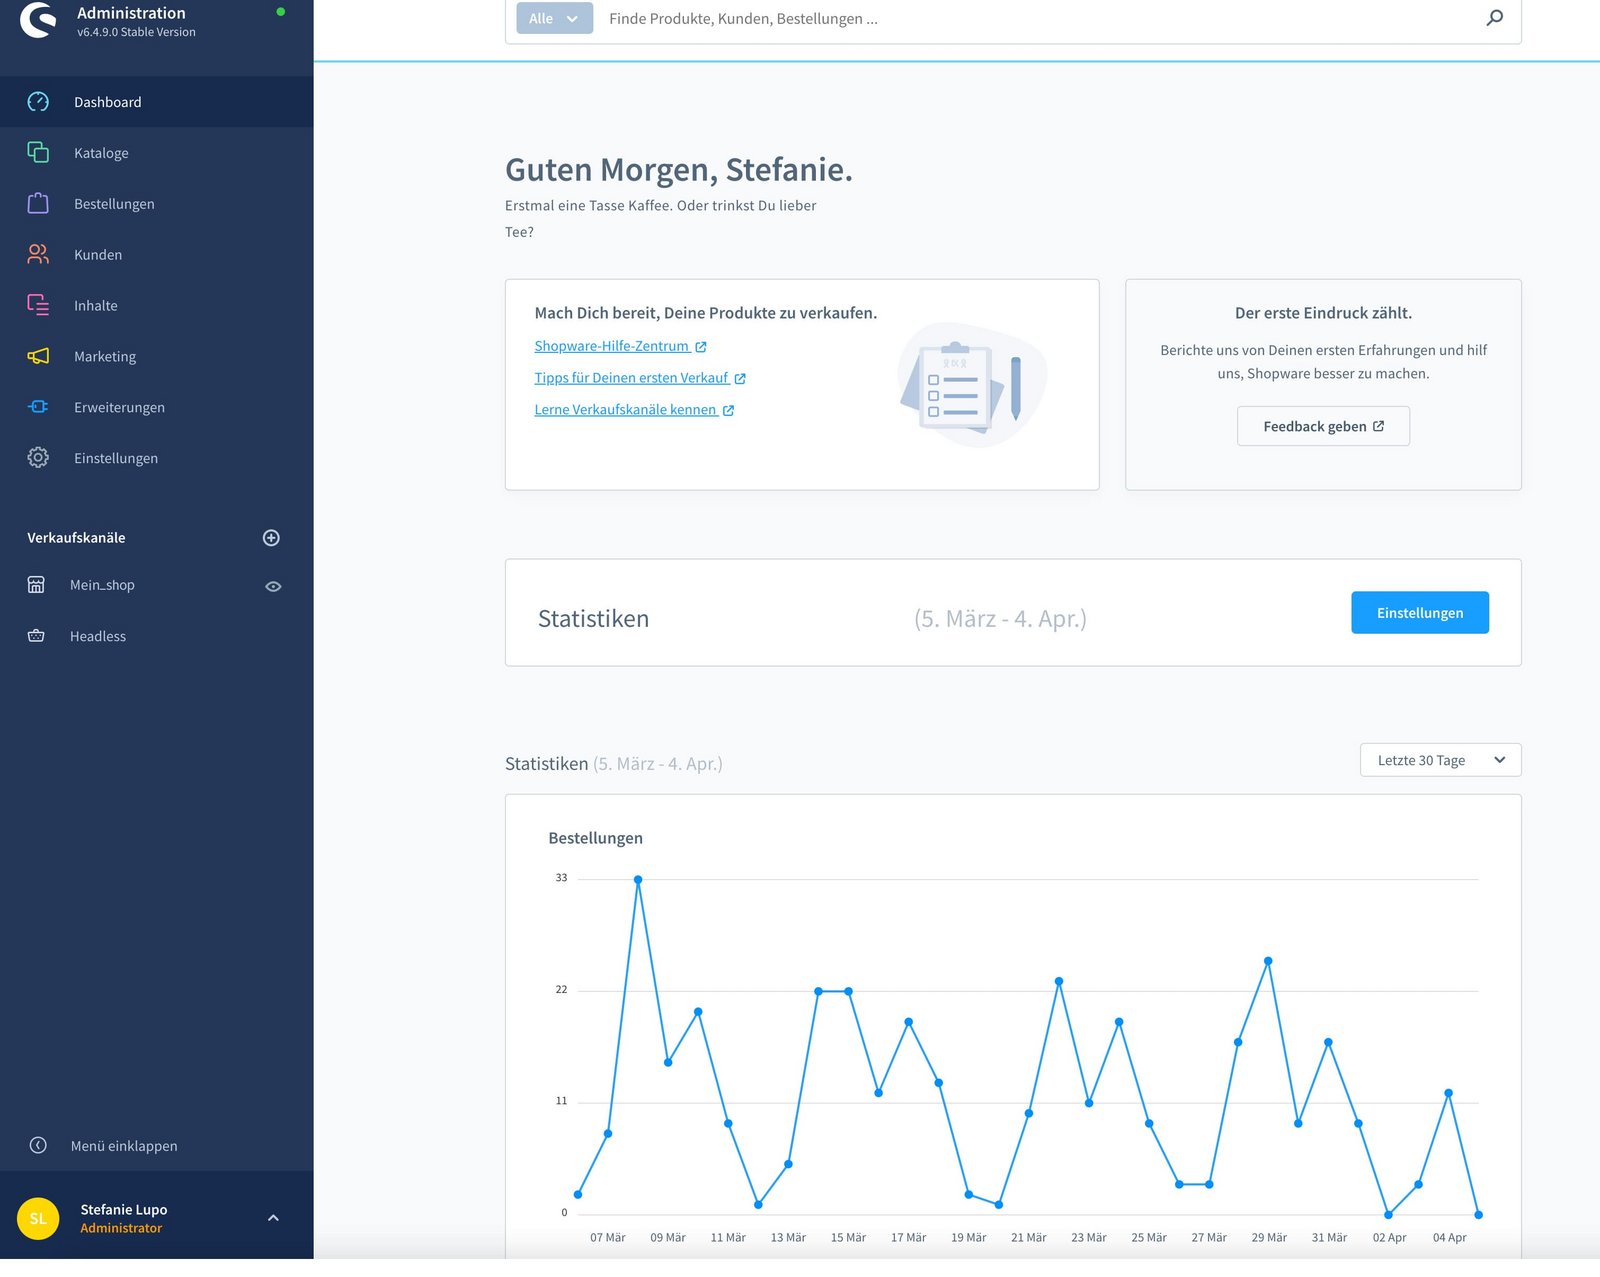Open Lerne Verkaufskanäle kennen link
Viewport: 1600px width, 1277px height.
625,410
